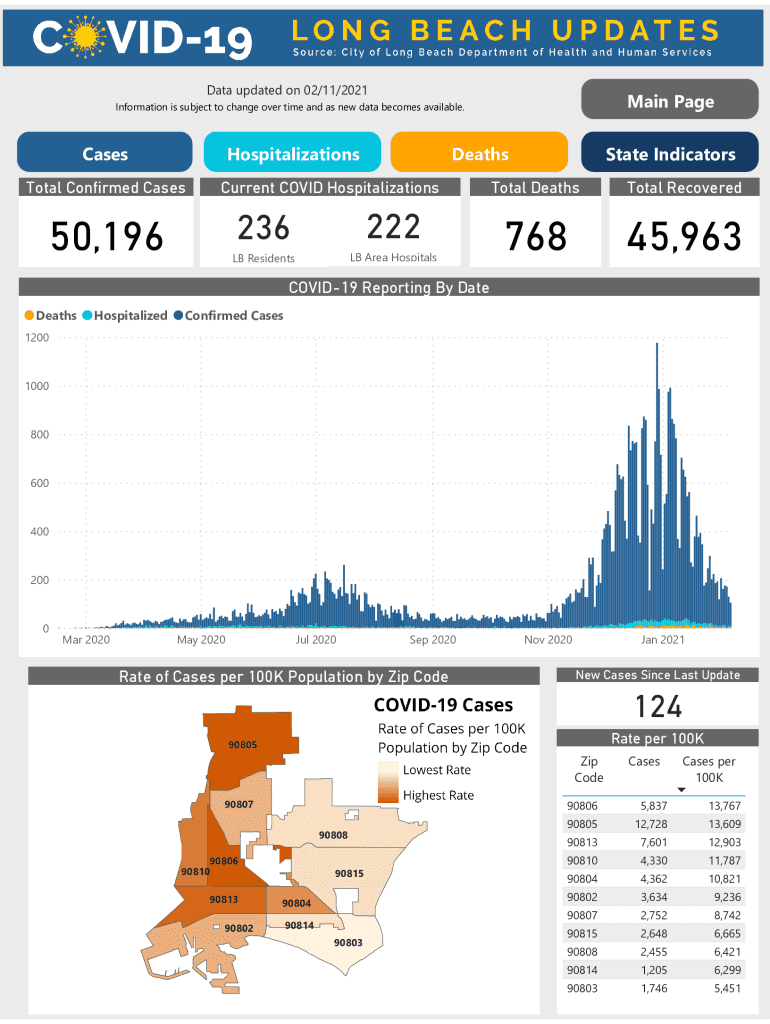Sort table by Zip Code column header
The image size is (770, 1024).
(589, 769)
